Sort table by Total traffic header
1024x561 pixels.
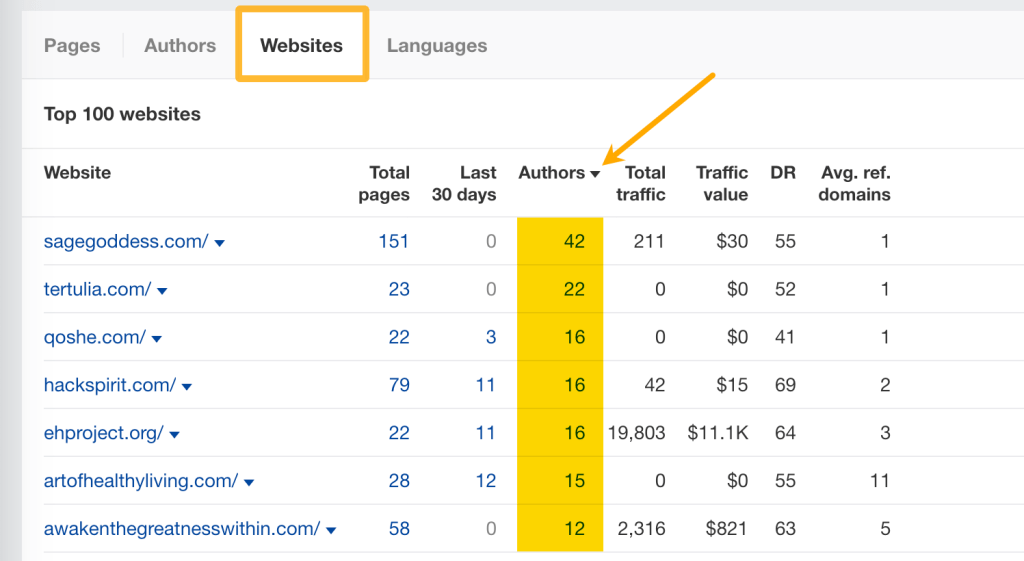click(x=641, y=184)
